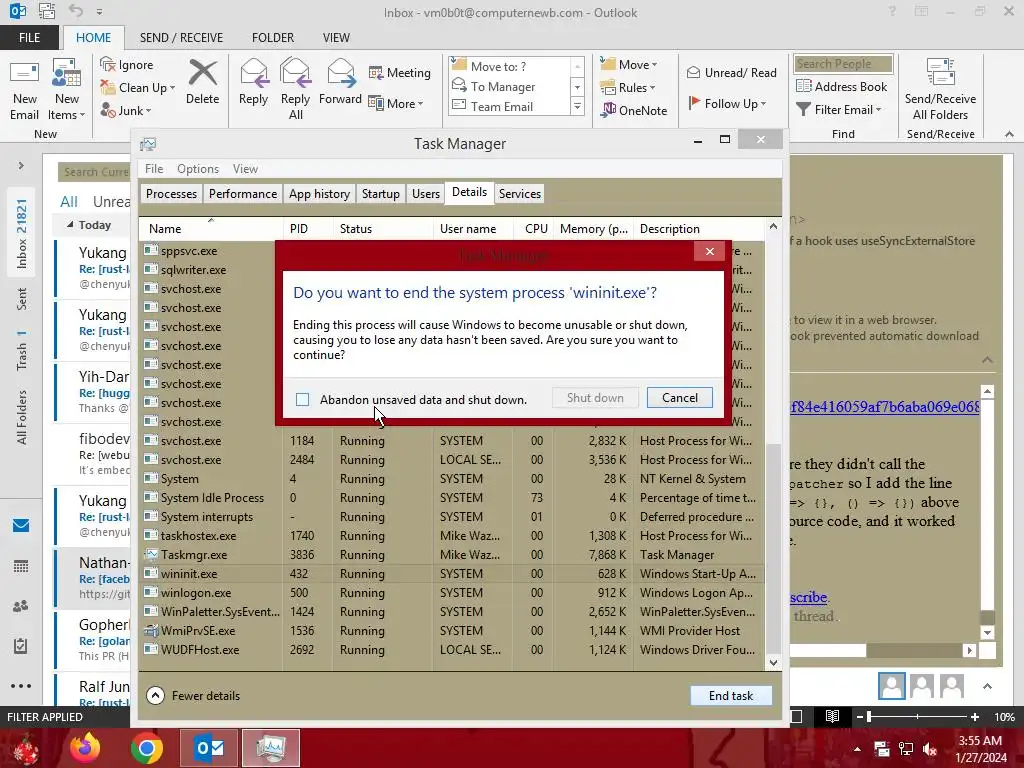Sort processes by Name column header
This screenshot has height=768, width=1024.
(210, 229)
